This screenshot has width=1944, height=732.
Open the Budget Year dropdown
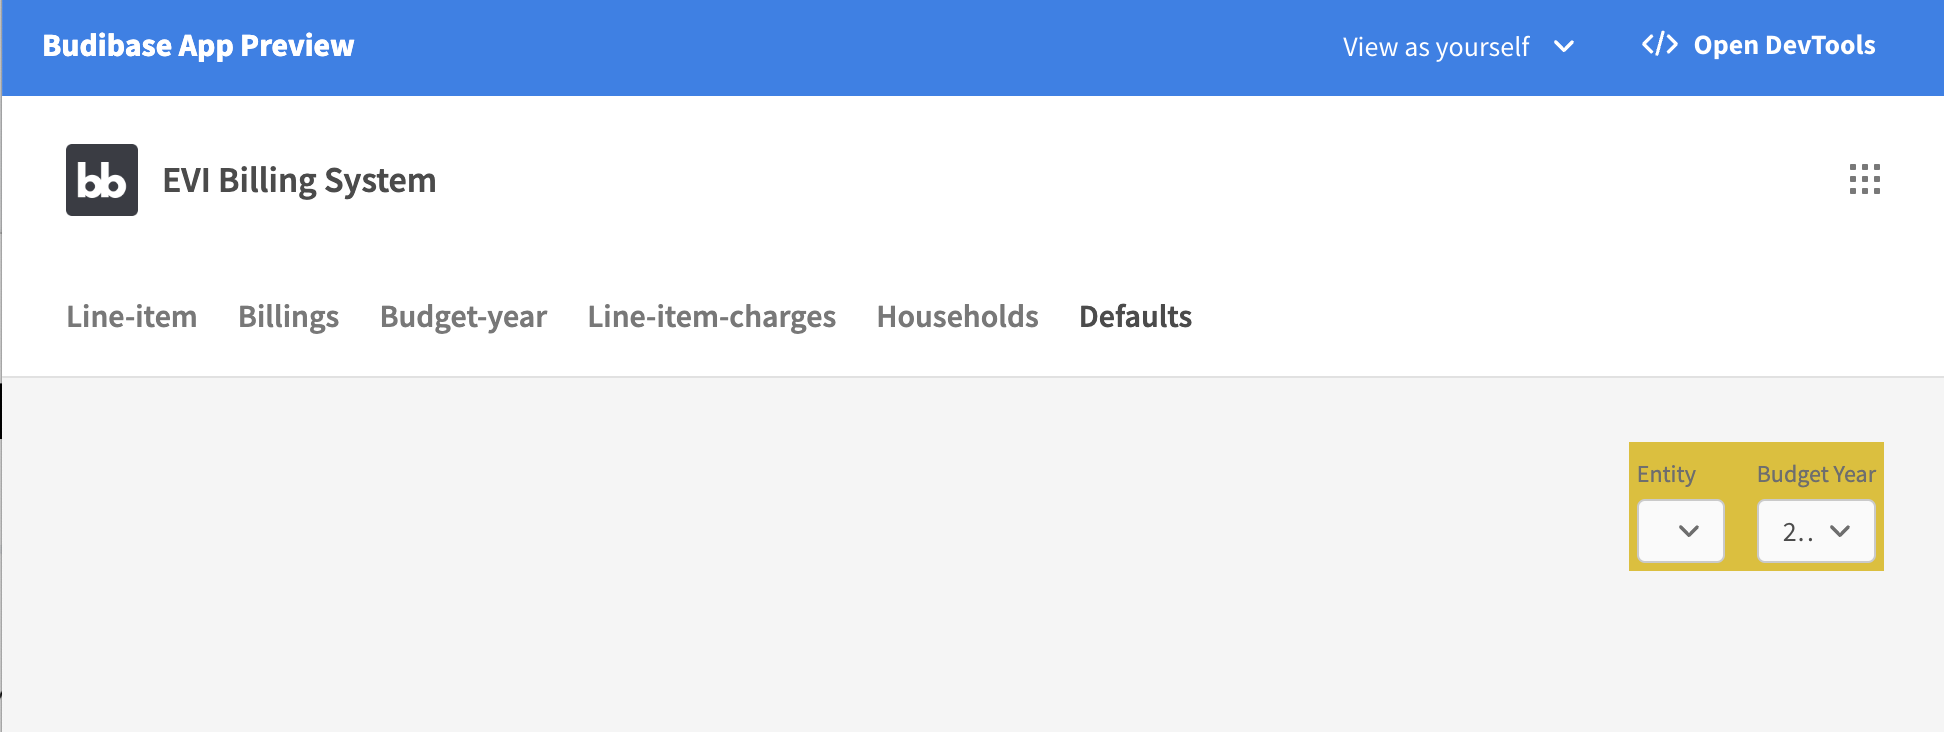pyautogui.click(x=1815, y=531)
